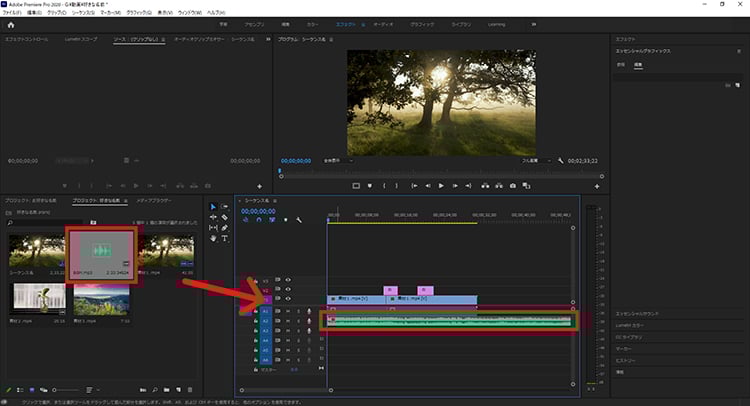Click Export Frame camera icon
Screen dimensions: 750x406
pyautogui.click(x=513, y=186)
